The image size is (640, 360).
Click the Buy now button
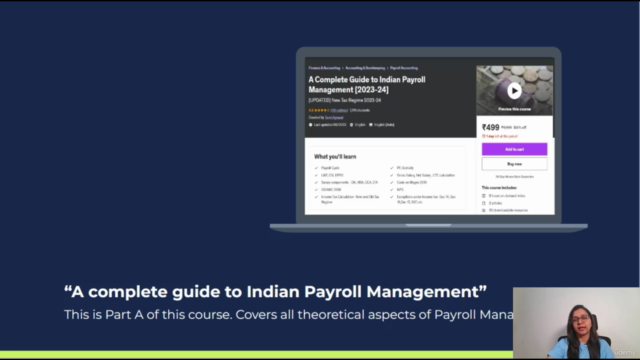[x=514, y=164]
